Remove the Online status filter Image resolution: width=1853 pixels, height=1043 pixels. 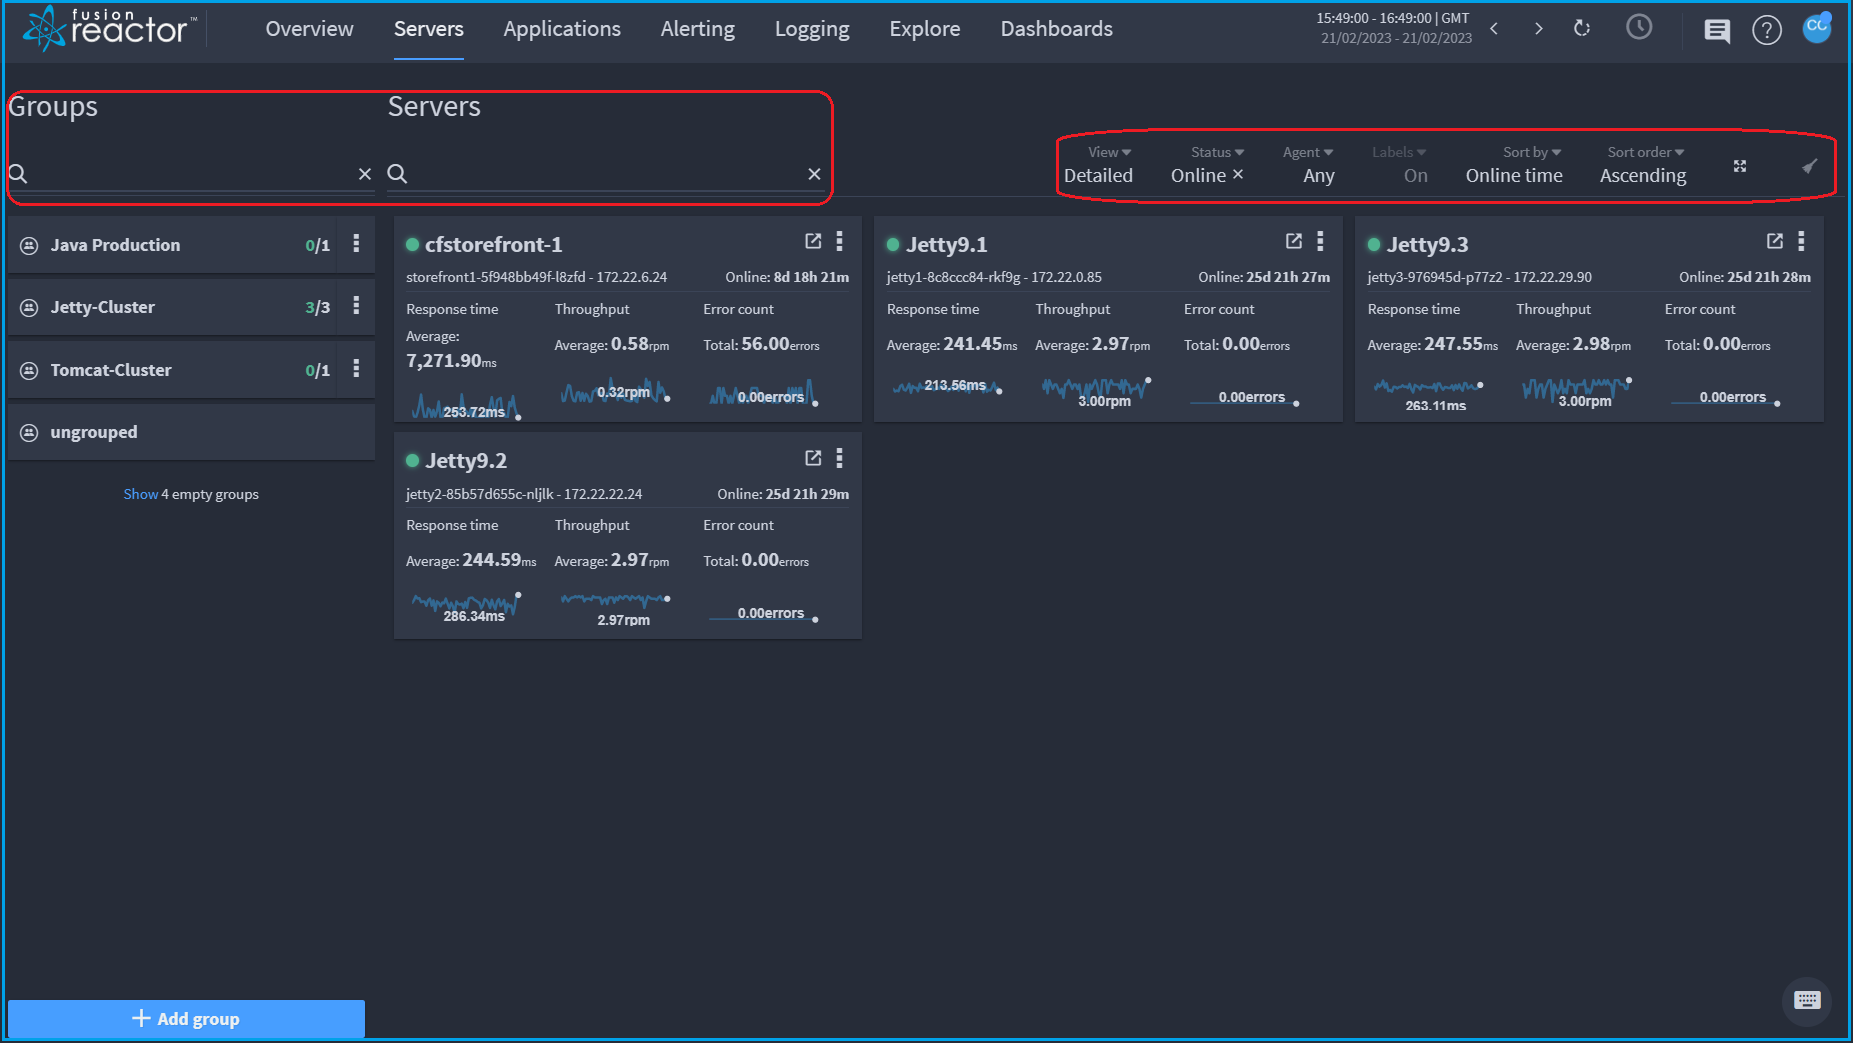(x=1238, y=174)
